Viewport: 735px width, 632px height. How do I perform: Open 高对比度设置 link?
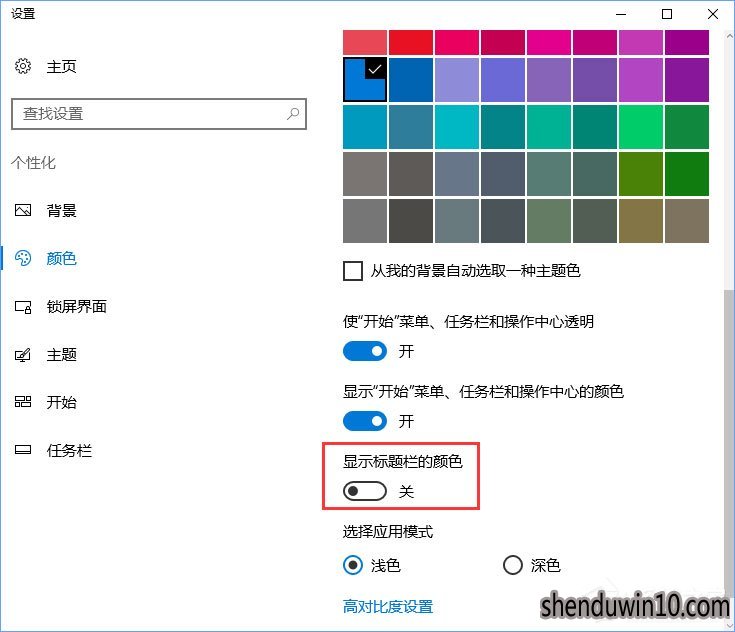point(388,607)
